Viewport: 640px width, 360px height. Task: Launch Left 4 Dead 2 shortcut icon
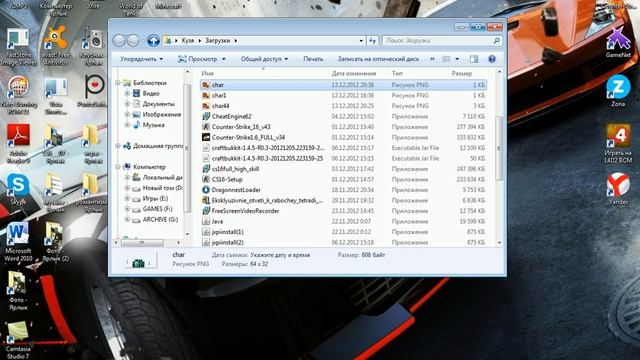click(618, 144)
